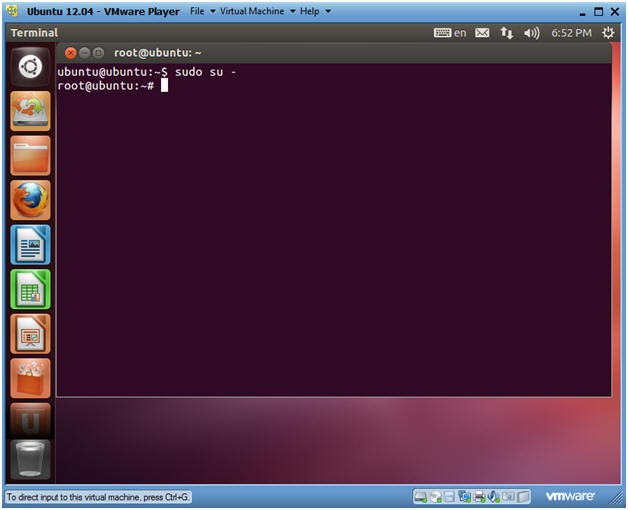Open LibreOffice Calc spreadsheet launcher

click(30, 289)
